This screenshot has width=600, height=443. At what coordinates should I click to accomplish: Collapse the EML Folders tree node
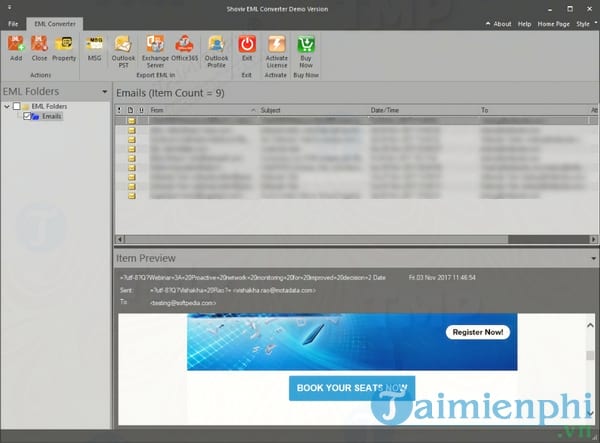(7, 106)
